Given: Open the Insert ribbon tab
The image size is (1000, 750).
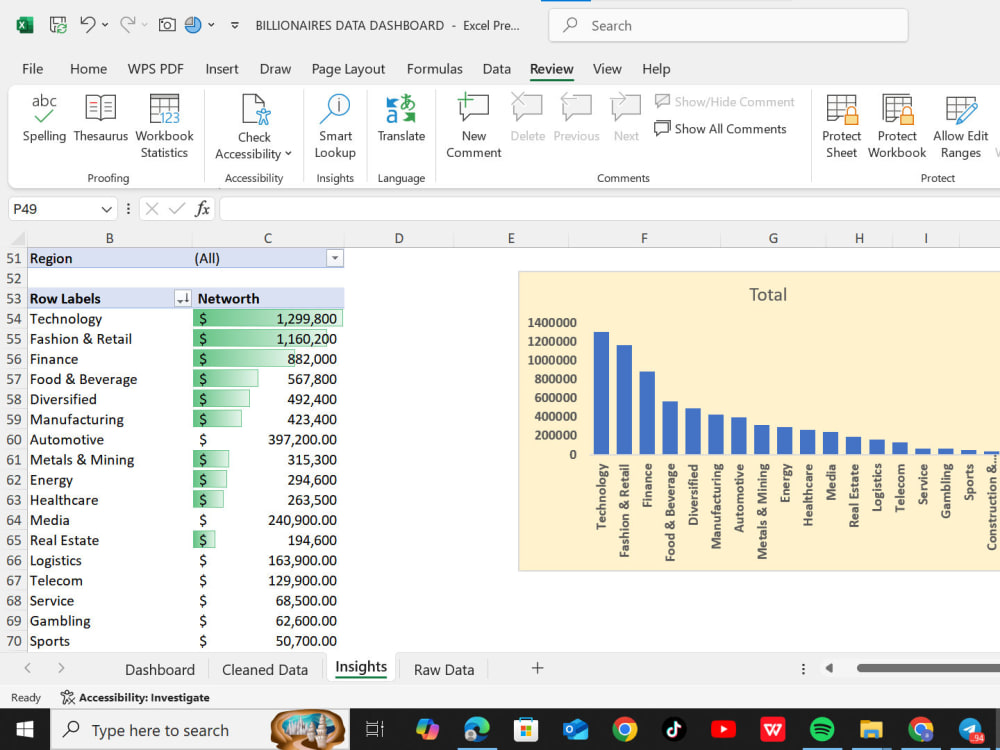Looking at the screenshot, I should (x=221, y=69).
